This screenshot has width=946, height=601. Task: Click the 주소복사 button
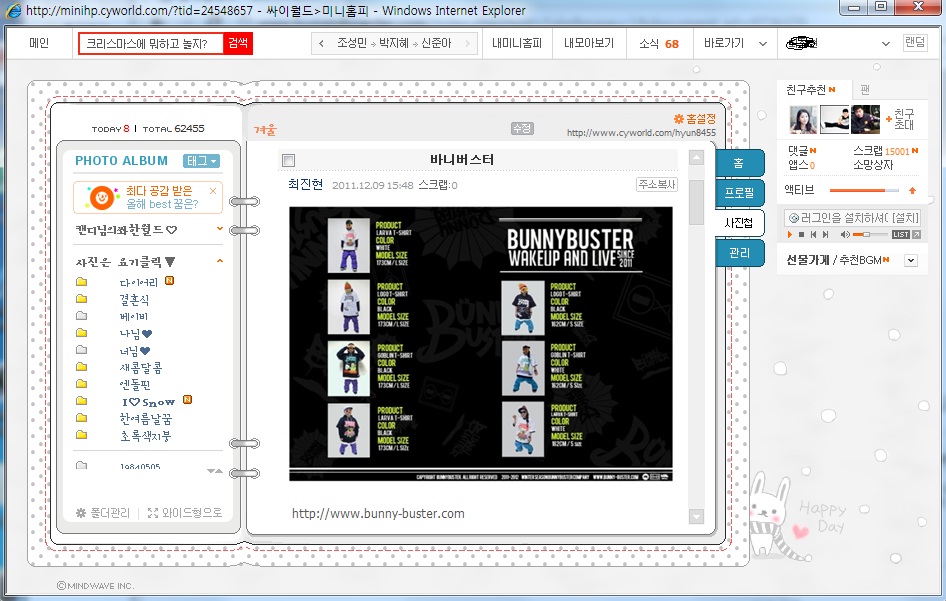[657, 185]
